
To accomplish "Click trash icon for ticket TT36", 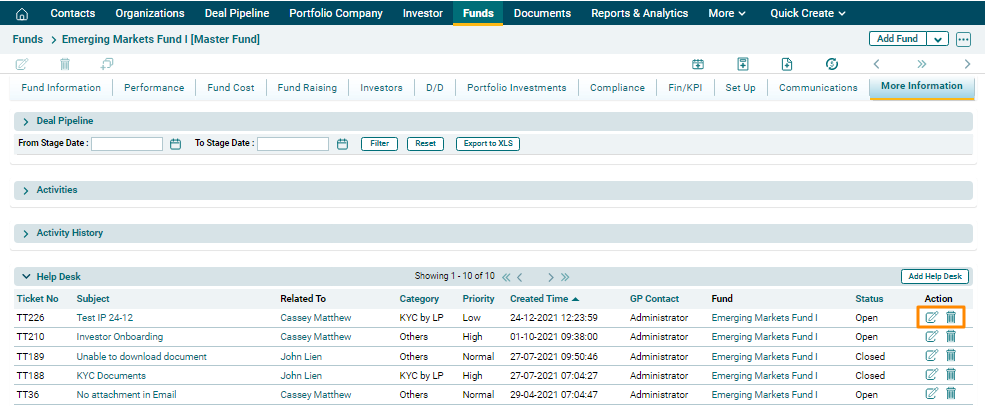I will [x=951, y=395].
